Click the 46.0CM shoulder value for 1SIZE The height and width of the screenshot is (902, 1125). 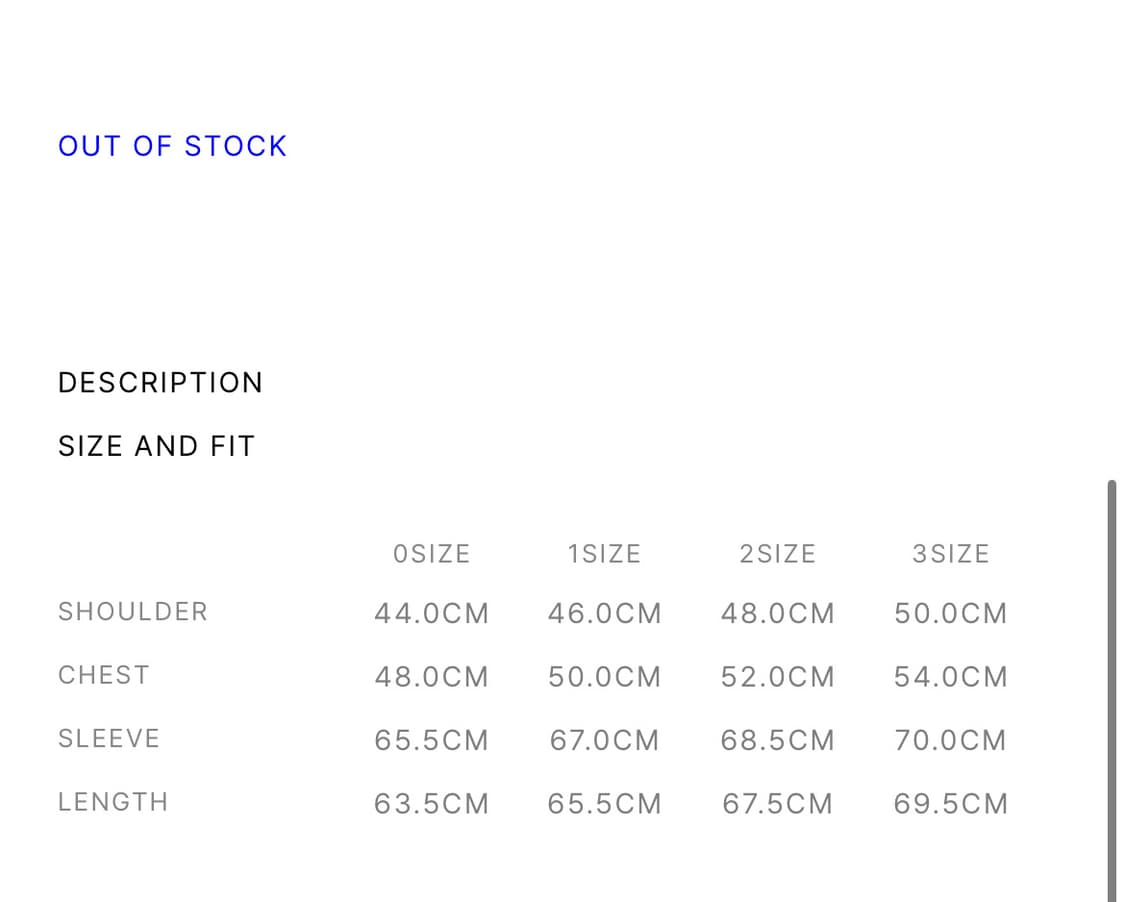coord(604,614)
